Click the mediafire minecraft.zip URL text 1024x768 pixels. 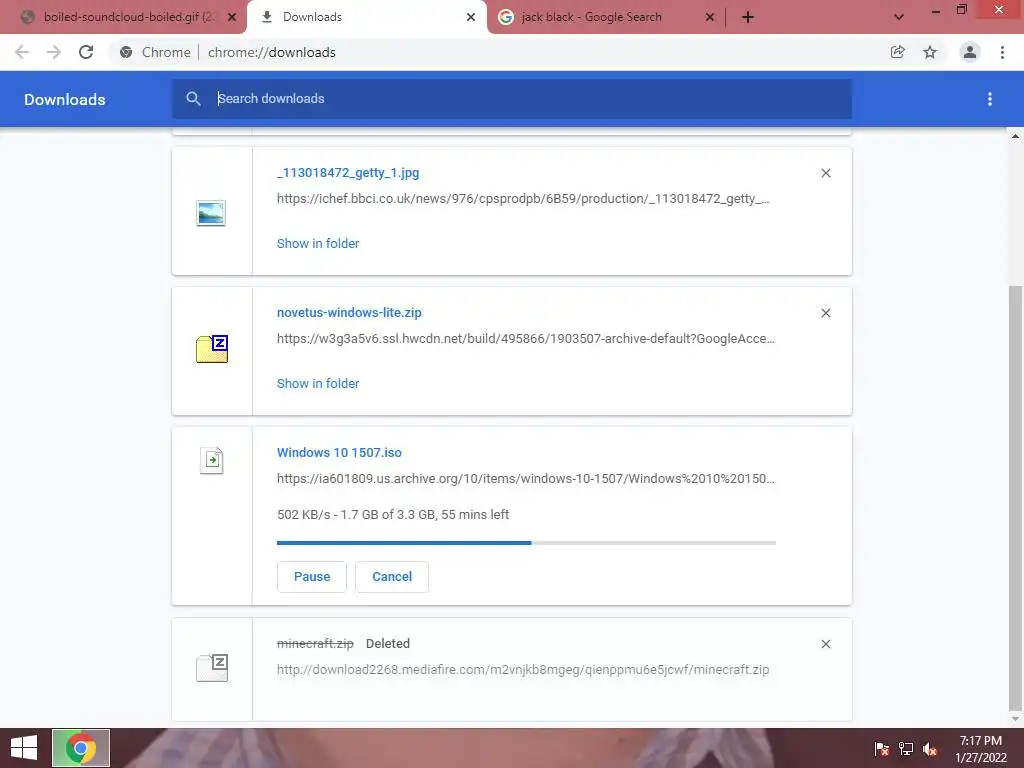tap(523, 669)
